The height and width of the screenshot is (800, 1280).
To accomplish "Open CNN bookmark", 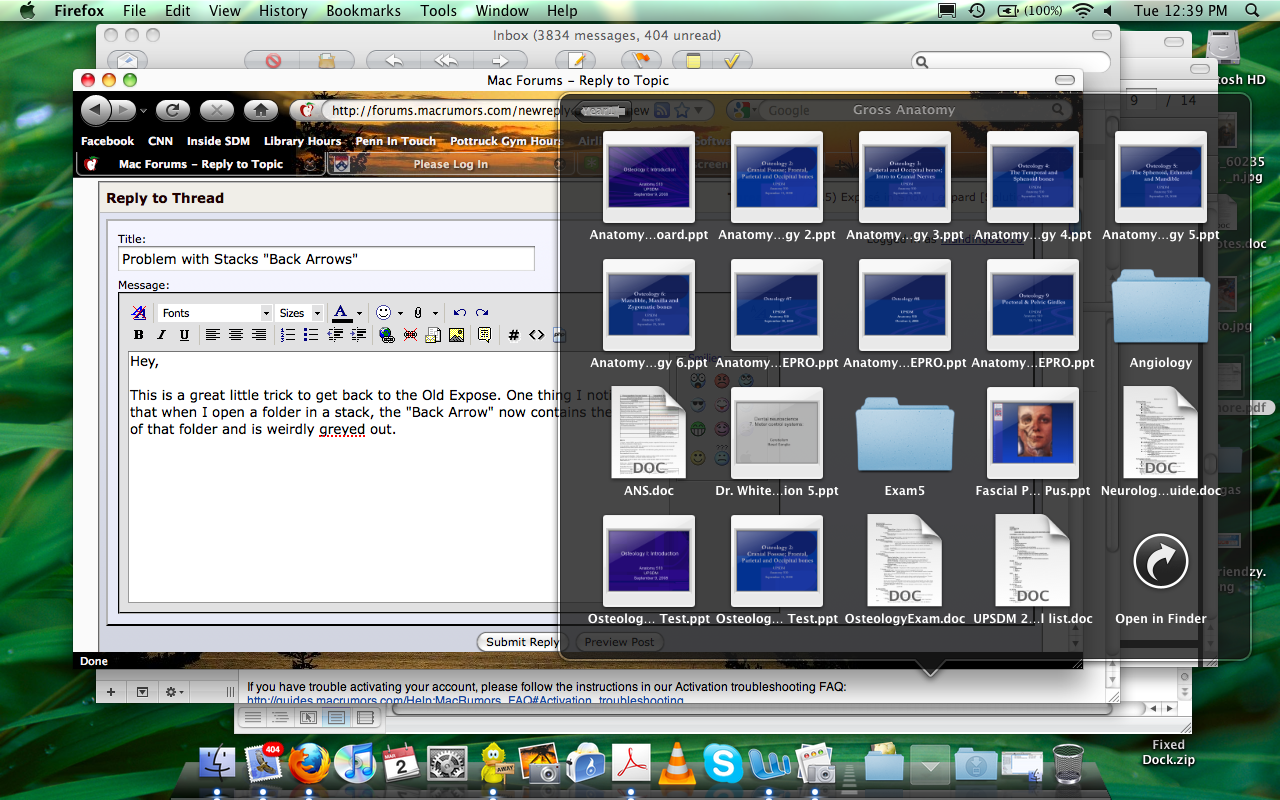I will [x=160, y=141].
